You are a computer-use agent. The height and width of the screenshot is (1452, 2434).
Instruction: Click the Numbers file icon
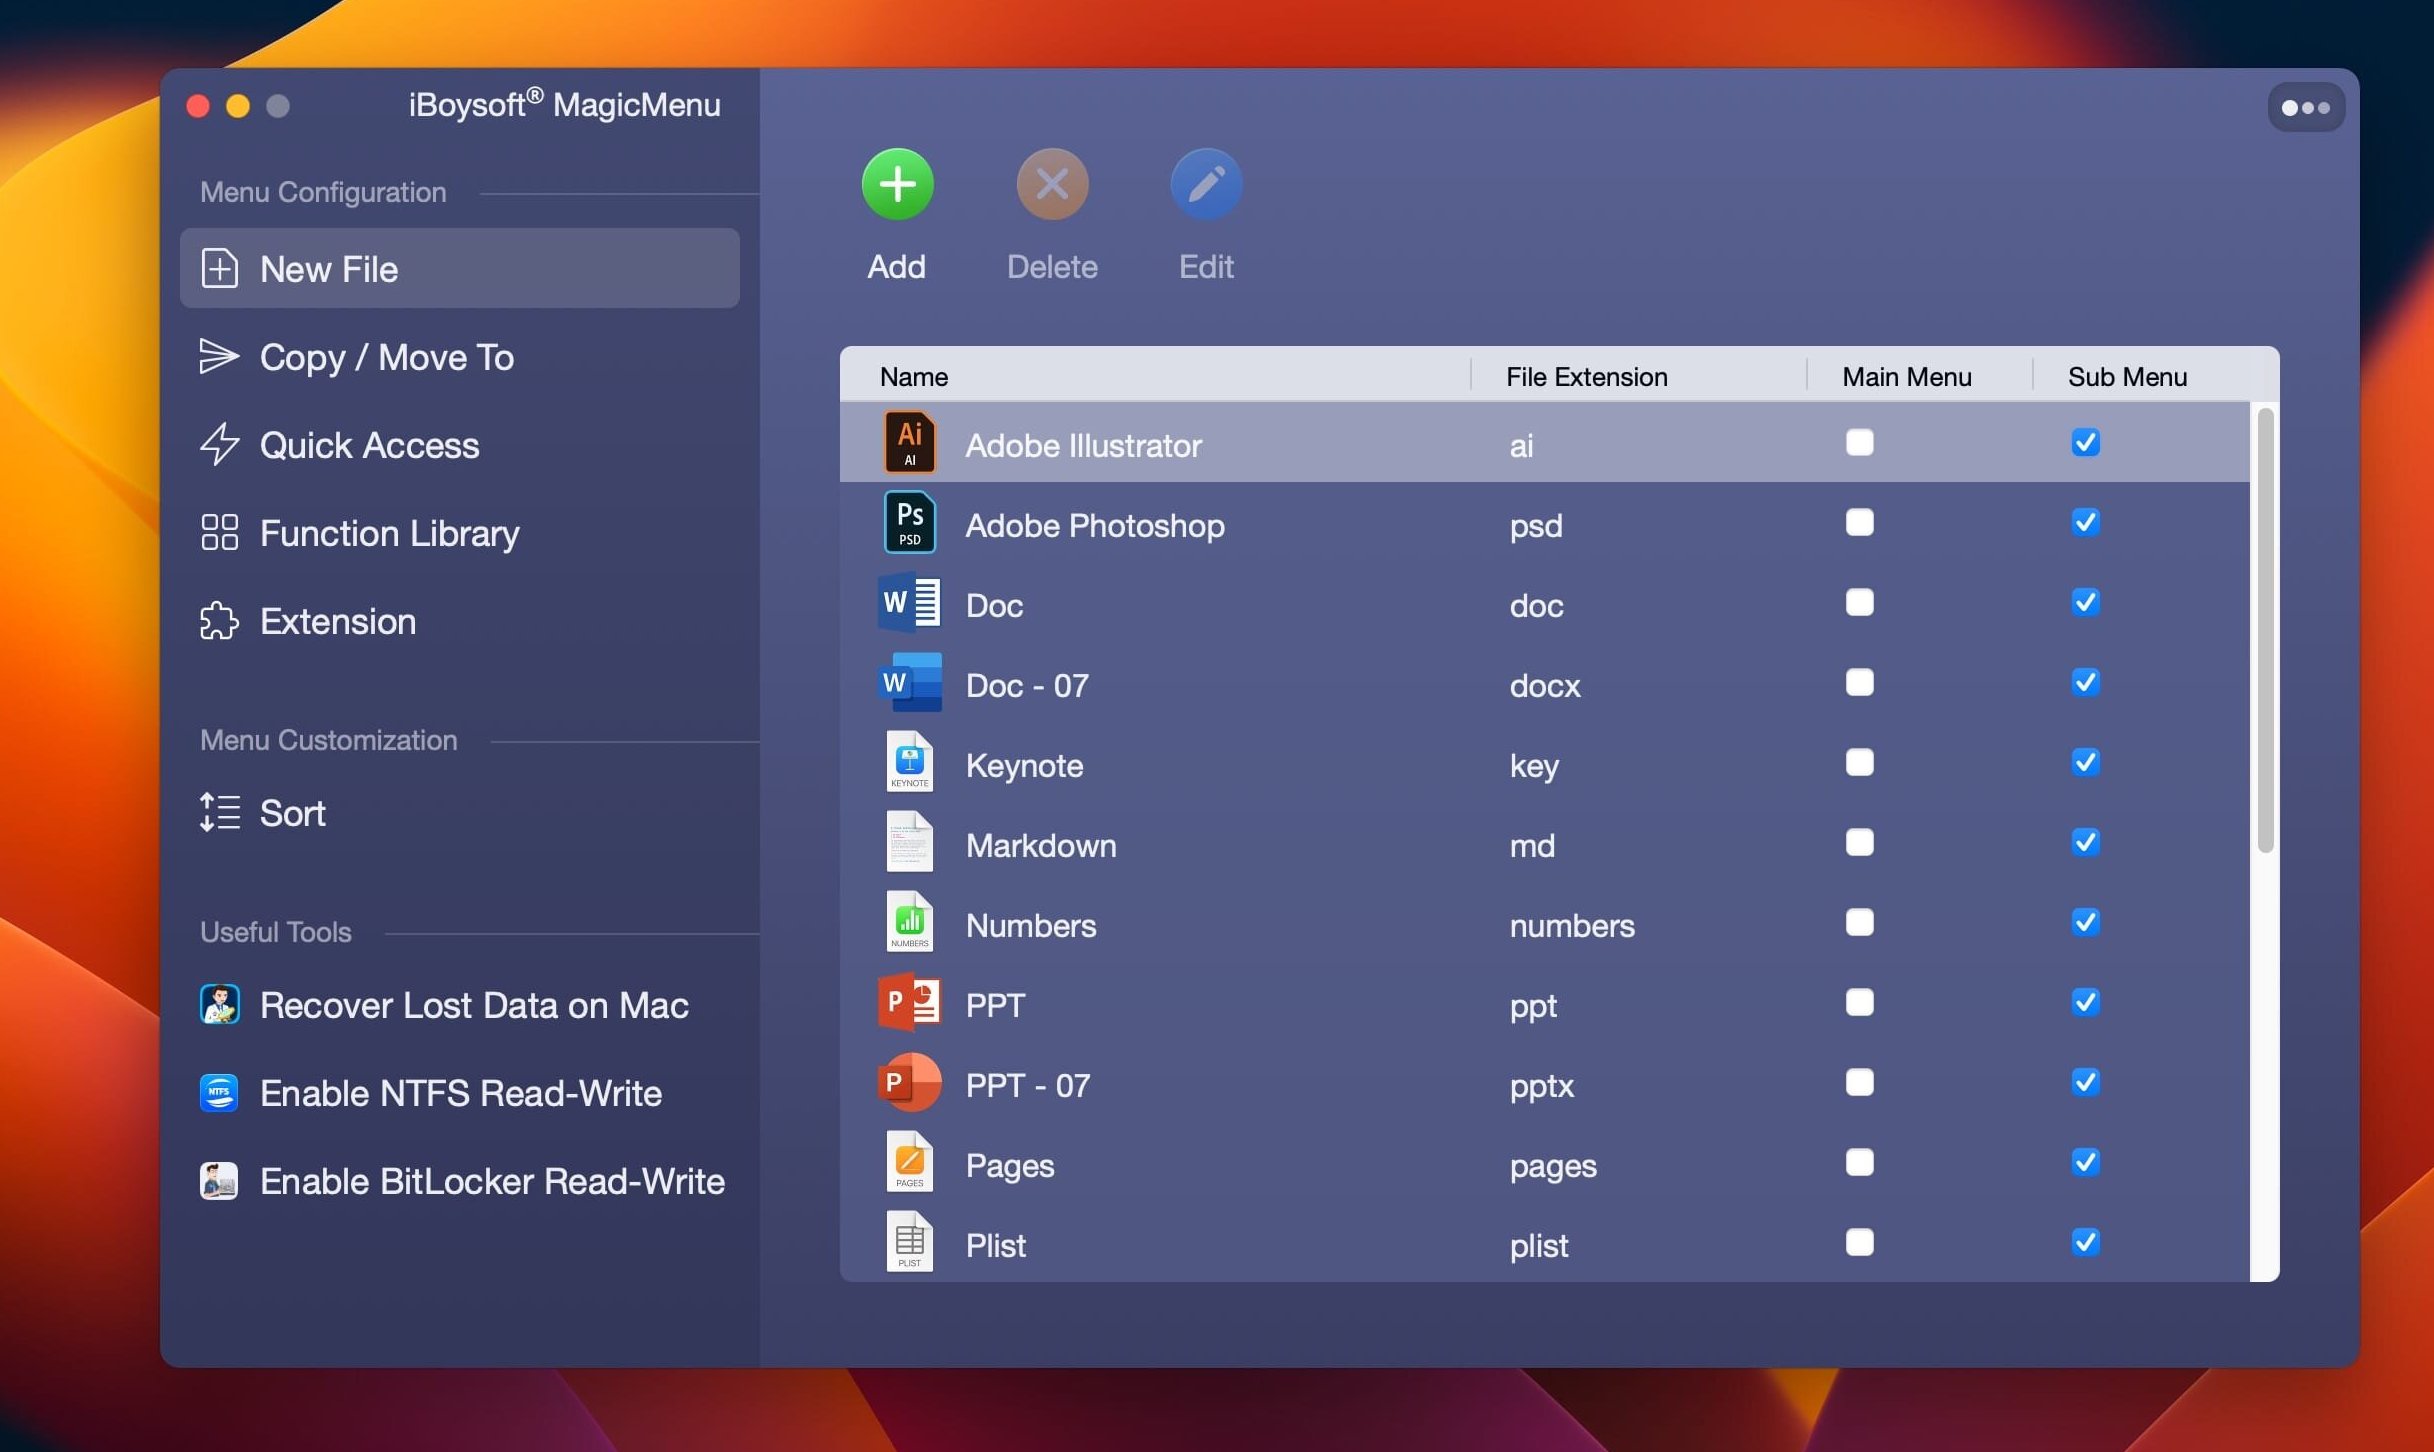tap(909, 922)
